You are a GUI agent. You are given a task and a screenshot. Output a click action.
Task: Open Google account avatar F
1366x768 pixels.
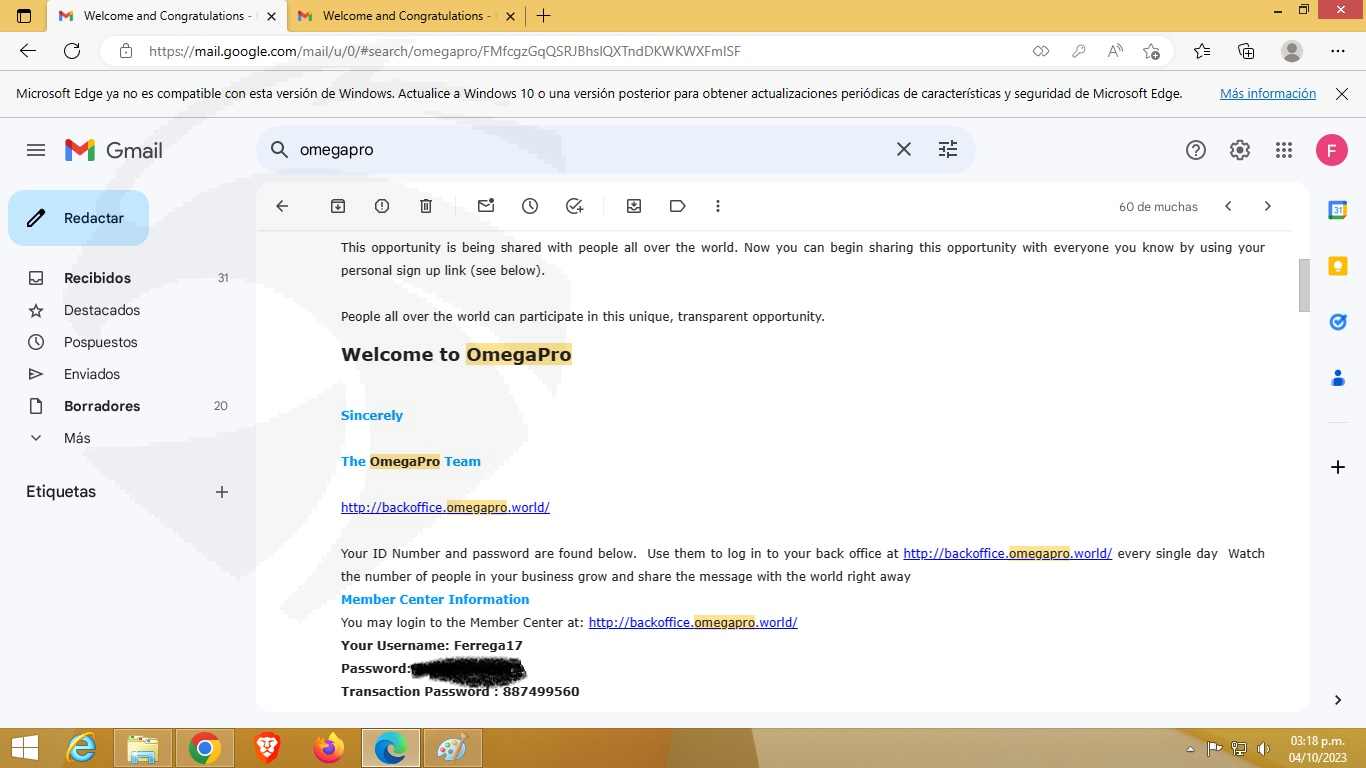click(x=1332, y=150)
